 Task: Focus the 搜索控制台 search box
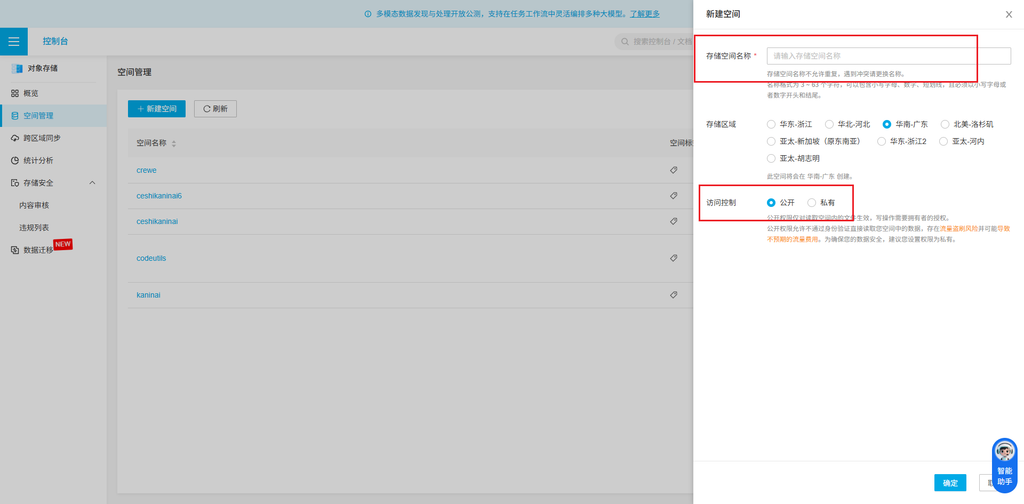(x=654, y=41)
